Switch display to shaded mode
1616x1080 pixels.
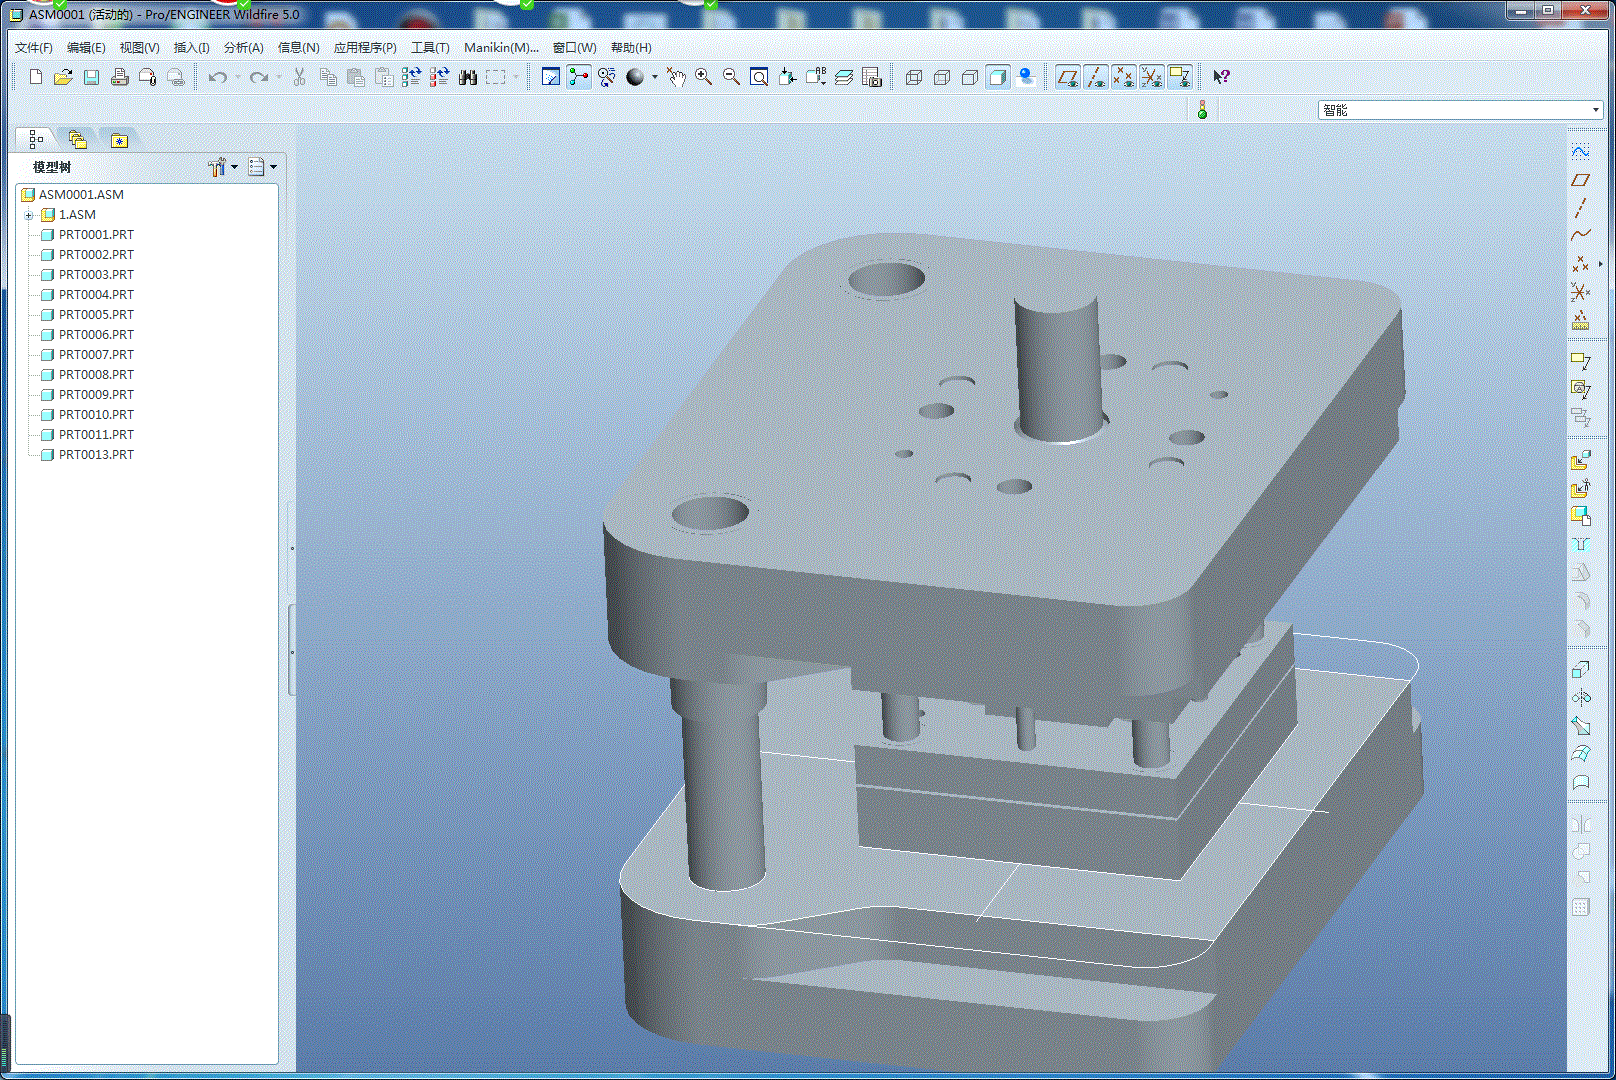[997, 77]
